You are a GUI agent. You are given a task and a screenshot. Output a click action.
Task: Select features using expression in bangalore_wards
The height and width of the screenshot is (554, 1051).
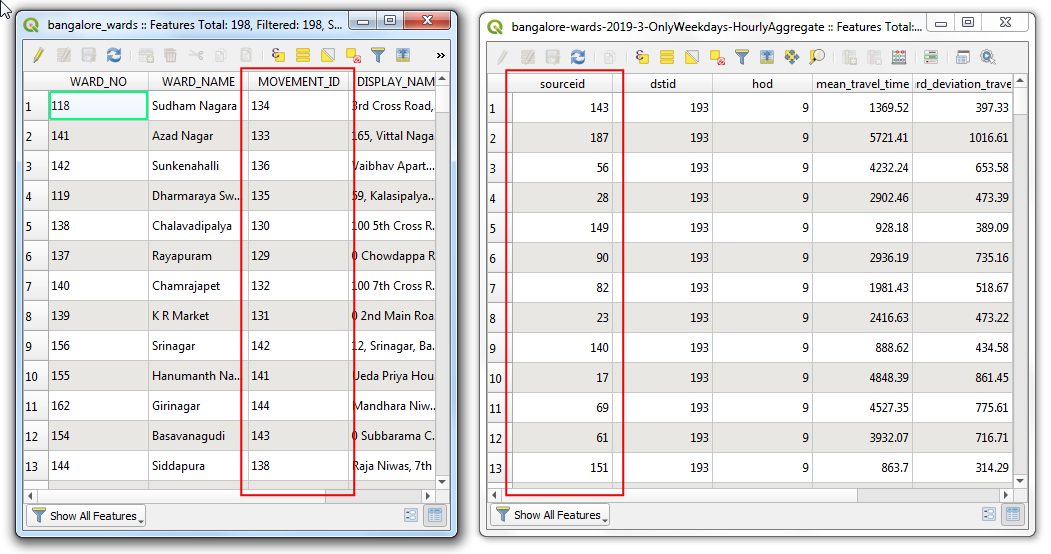[x=278, y=56]
